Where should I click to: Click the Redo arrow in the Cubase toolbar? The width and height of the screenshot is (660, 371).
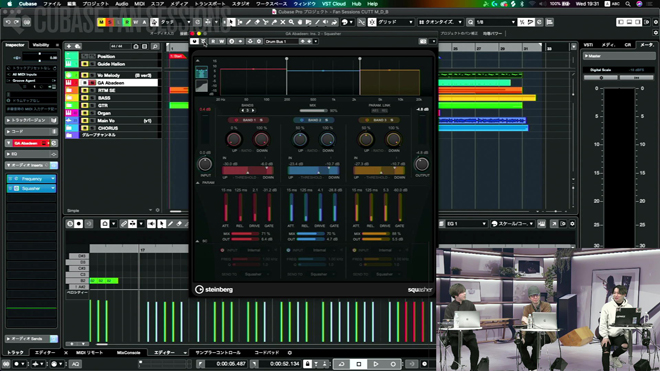pyautogui.click(x=17, y=22)
